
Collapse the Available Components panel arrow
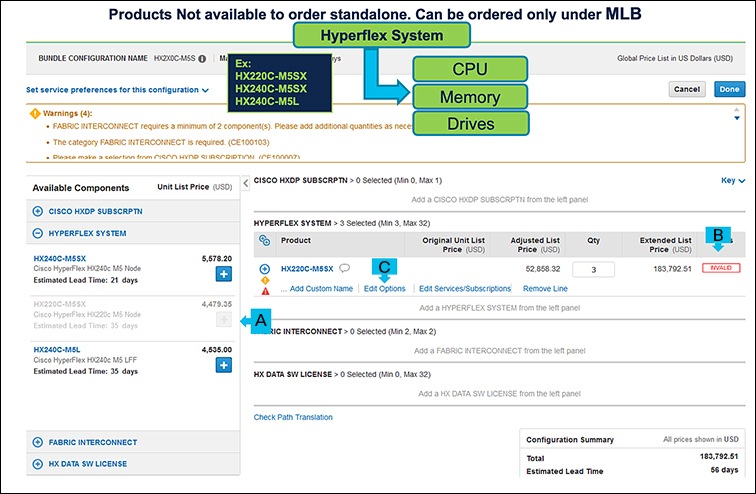tap(246, 184)
